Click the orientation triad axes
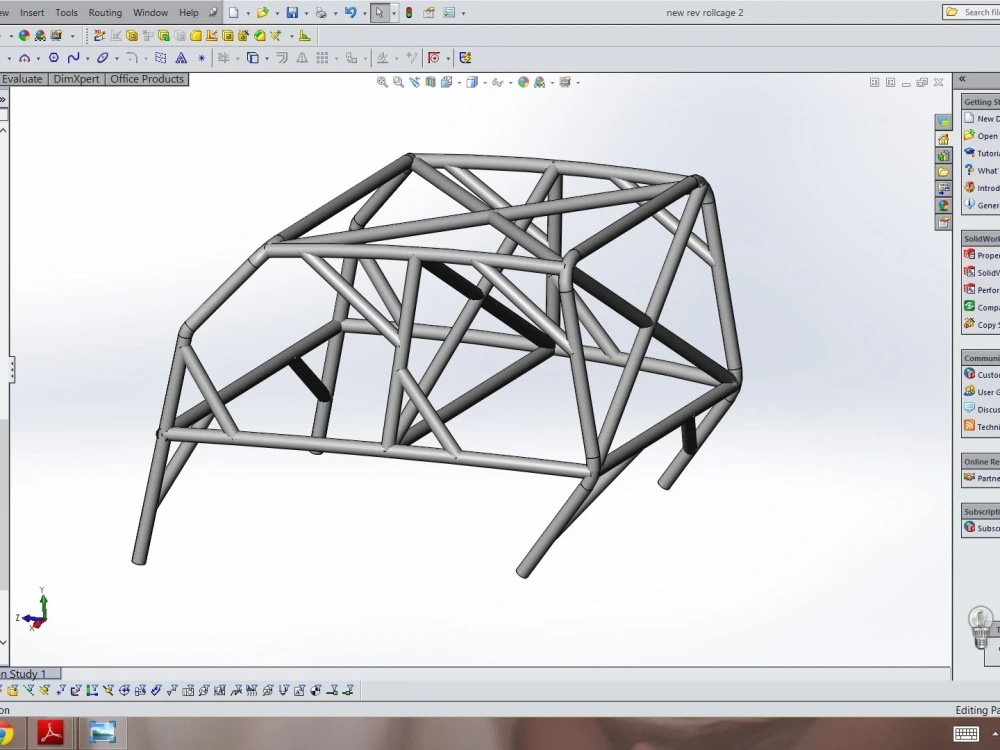Screen dimensions: 1000x750 33,609
